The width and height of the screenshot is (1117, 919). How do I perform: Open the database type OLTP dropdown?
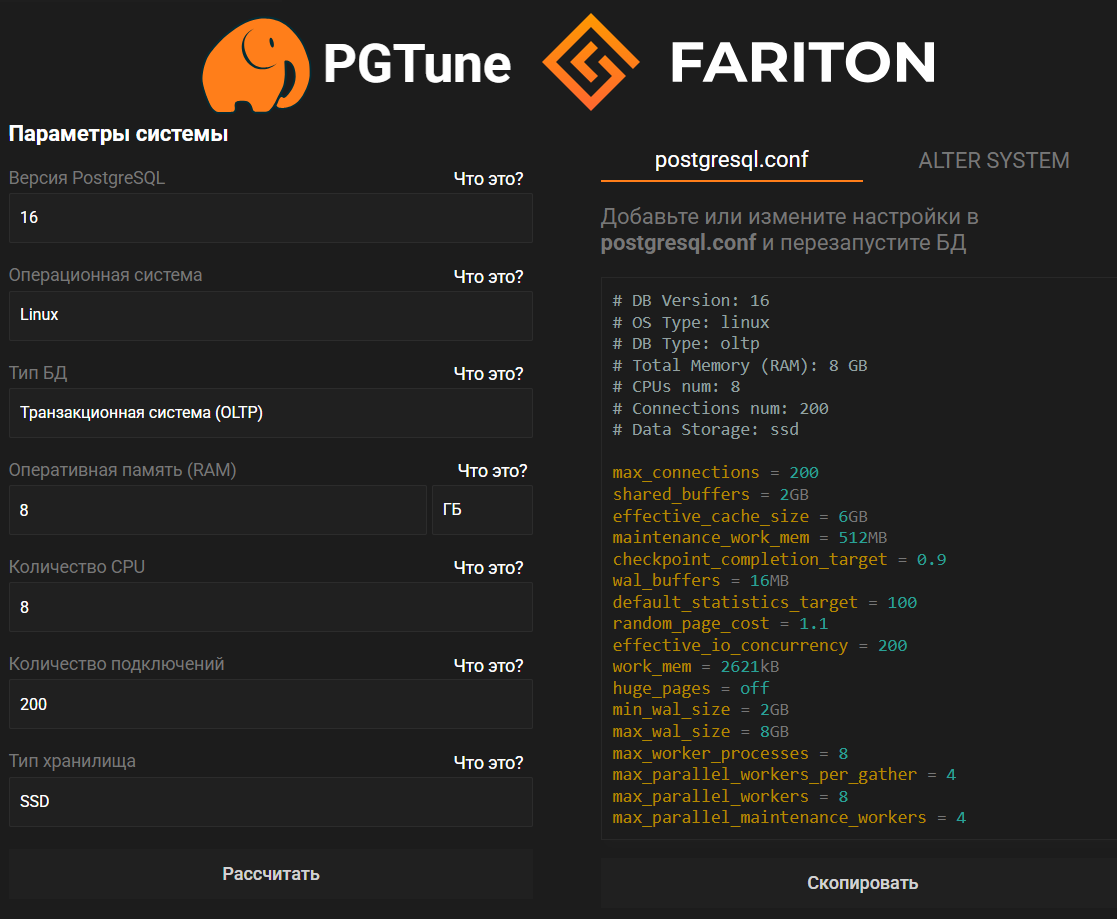click(270, 412)
